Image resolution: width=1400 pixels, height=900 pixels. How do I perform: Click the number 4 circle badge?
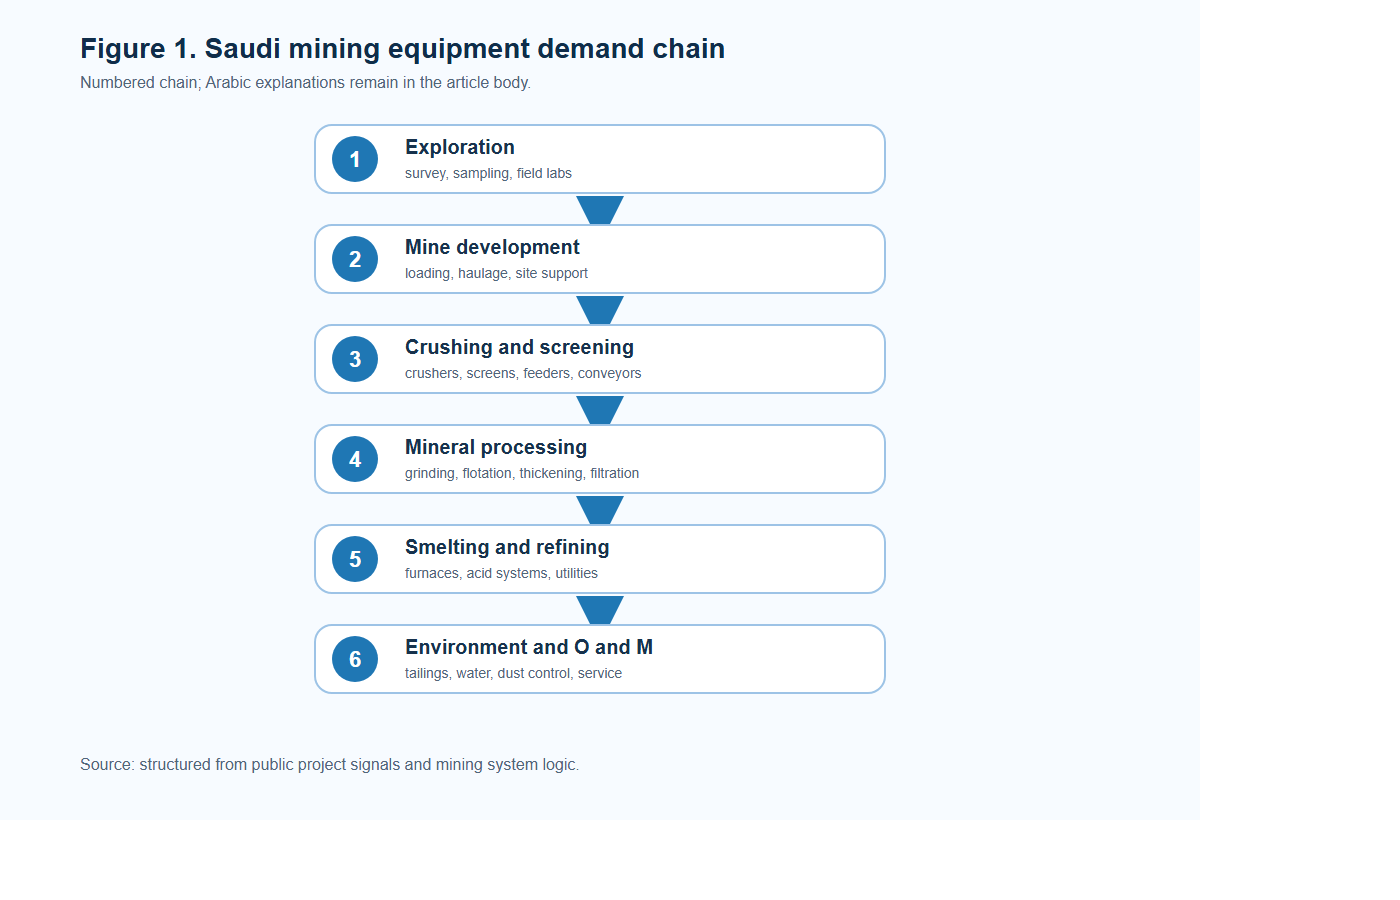355,459
